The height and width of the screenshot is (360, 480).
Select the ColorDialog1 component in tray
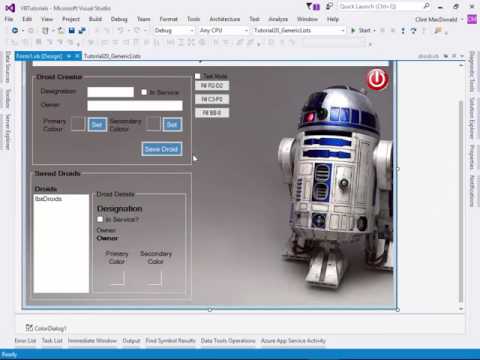(46, 328)
